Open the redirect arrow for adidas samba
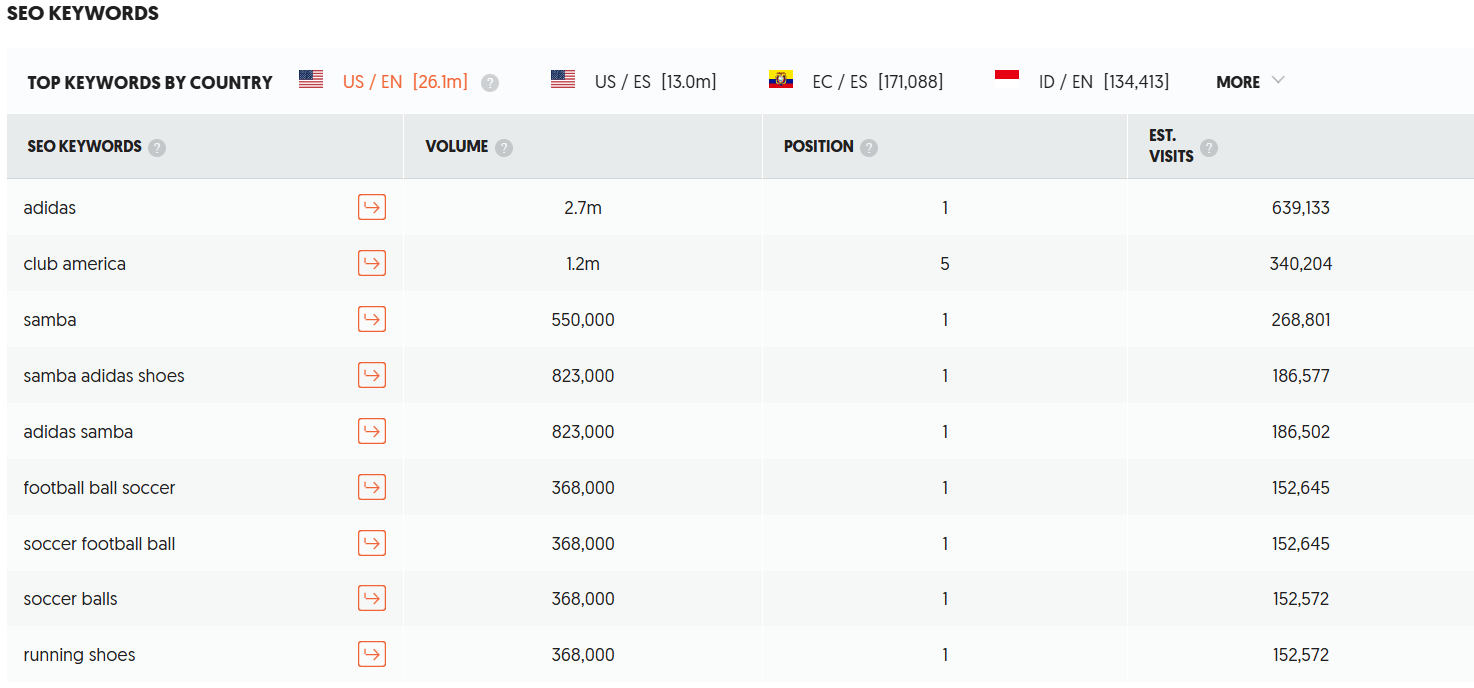 pos(371,431)
